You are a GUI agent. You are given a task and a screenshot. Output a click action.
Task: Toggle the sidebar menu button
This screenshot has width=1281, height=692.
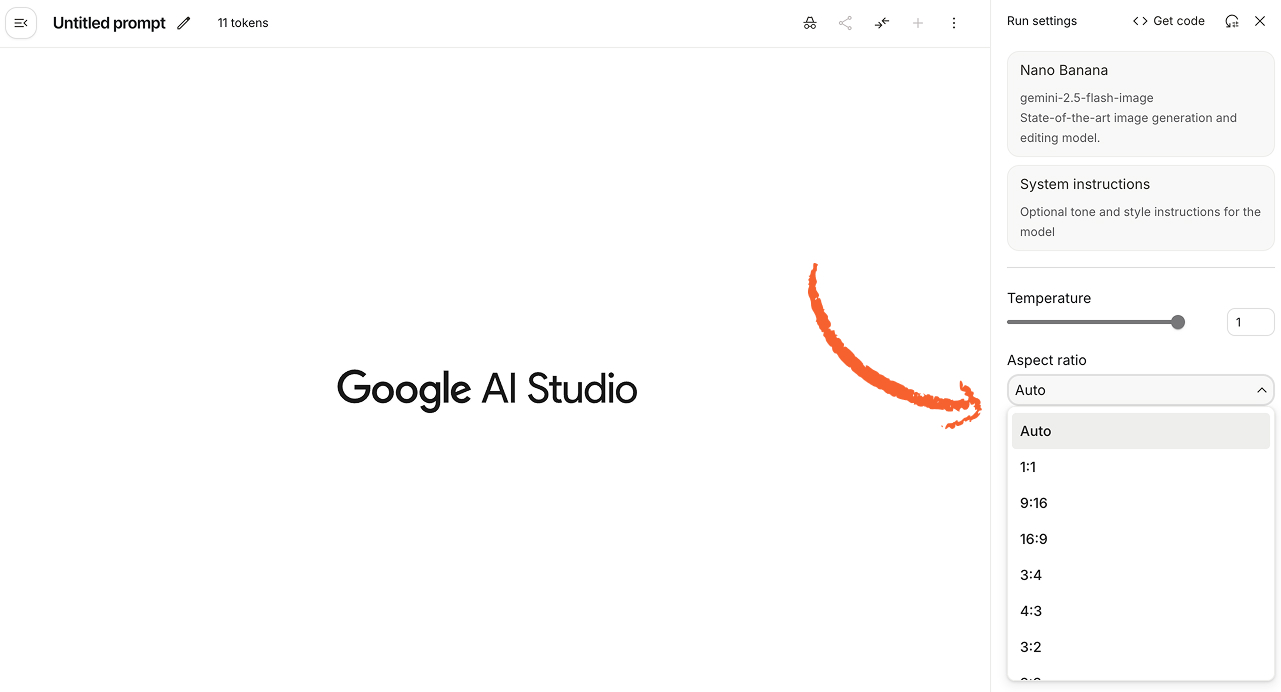coord(21,23)
